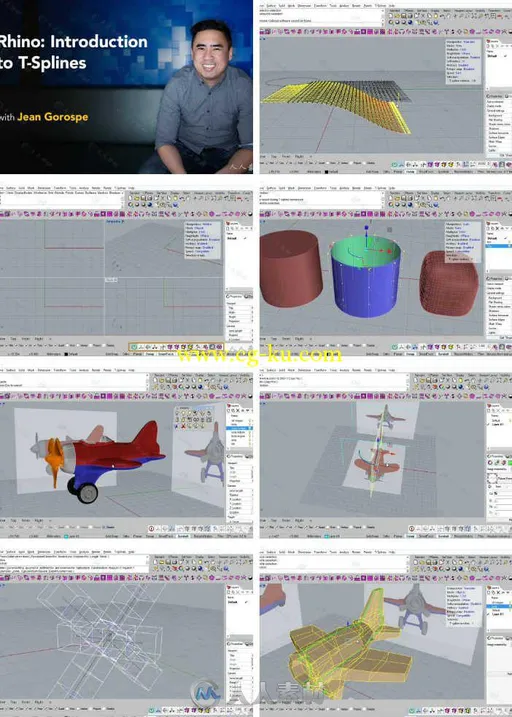512x717 pixels.
Task: Click delete layer X icon in red airplane Layers panel
Action: pos(237,411)
